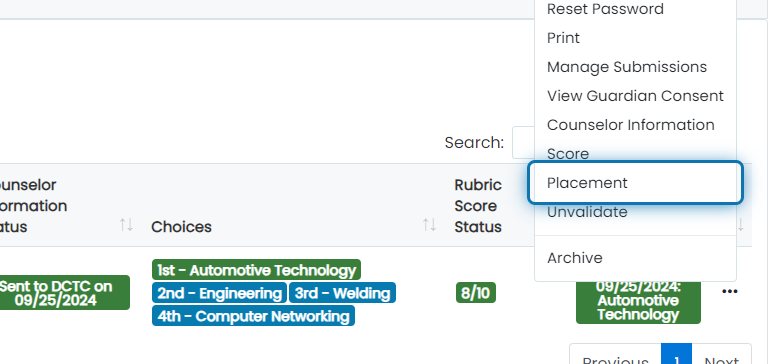Sort by the Choices column arrows
768x364 pixels.
[430, 225]
